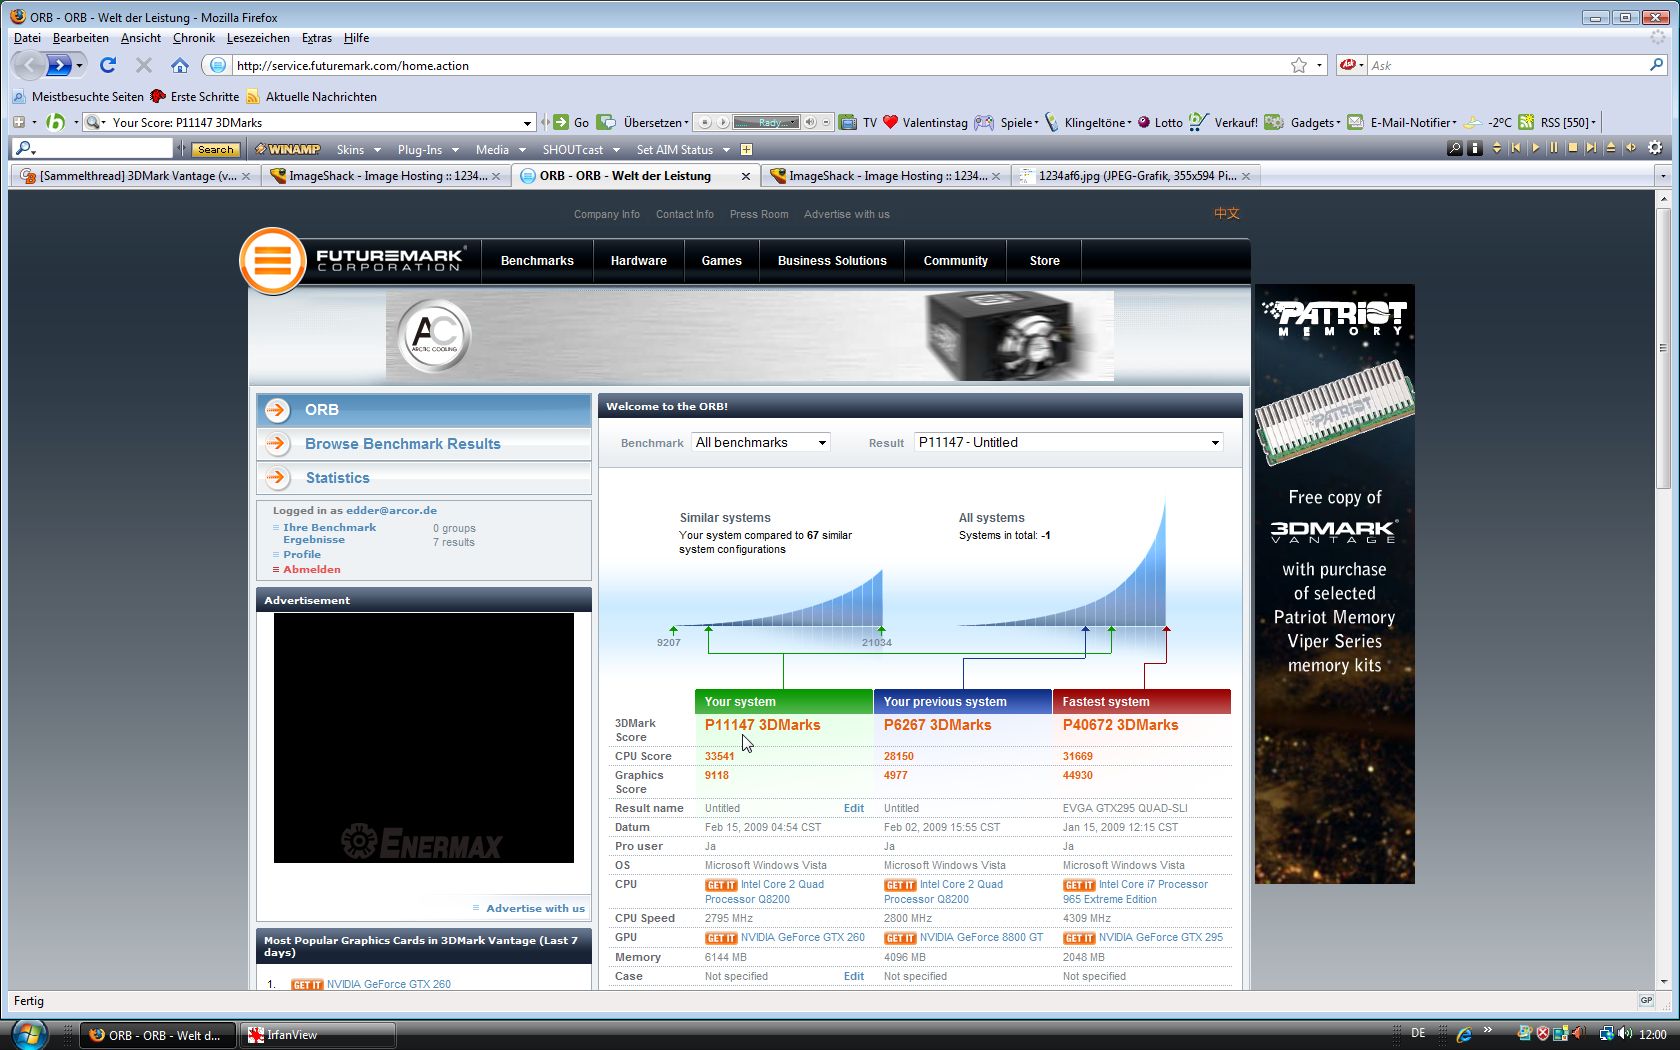Click GET IT badge next to GeForce GTX 295
The height and width of the screenshot is (1050, 1680).
[x=1079, y=938]
